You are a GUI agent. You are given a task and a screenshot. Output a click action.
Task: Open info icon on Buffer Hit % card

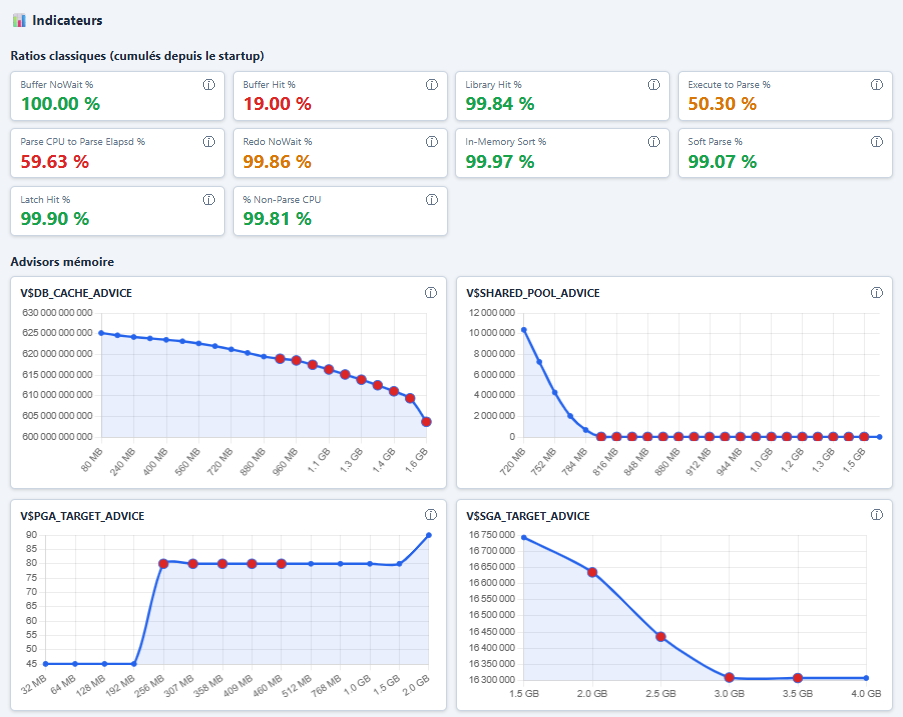[431, 85]
